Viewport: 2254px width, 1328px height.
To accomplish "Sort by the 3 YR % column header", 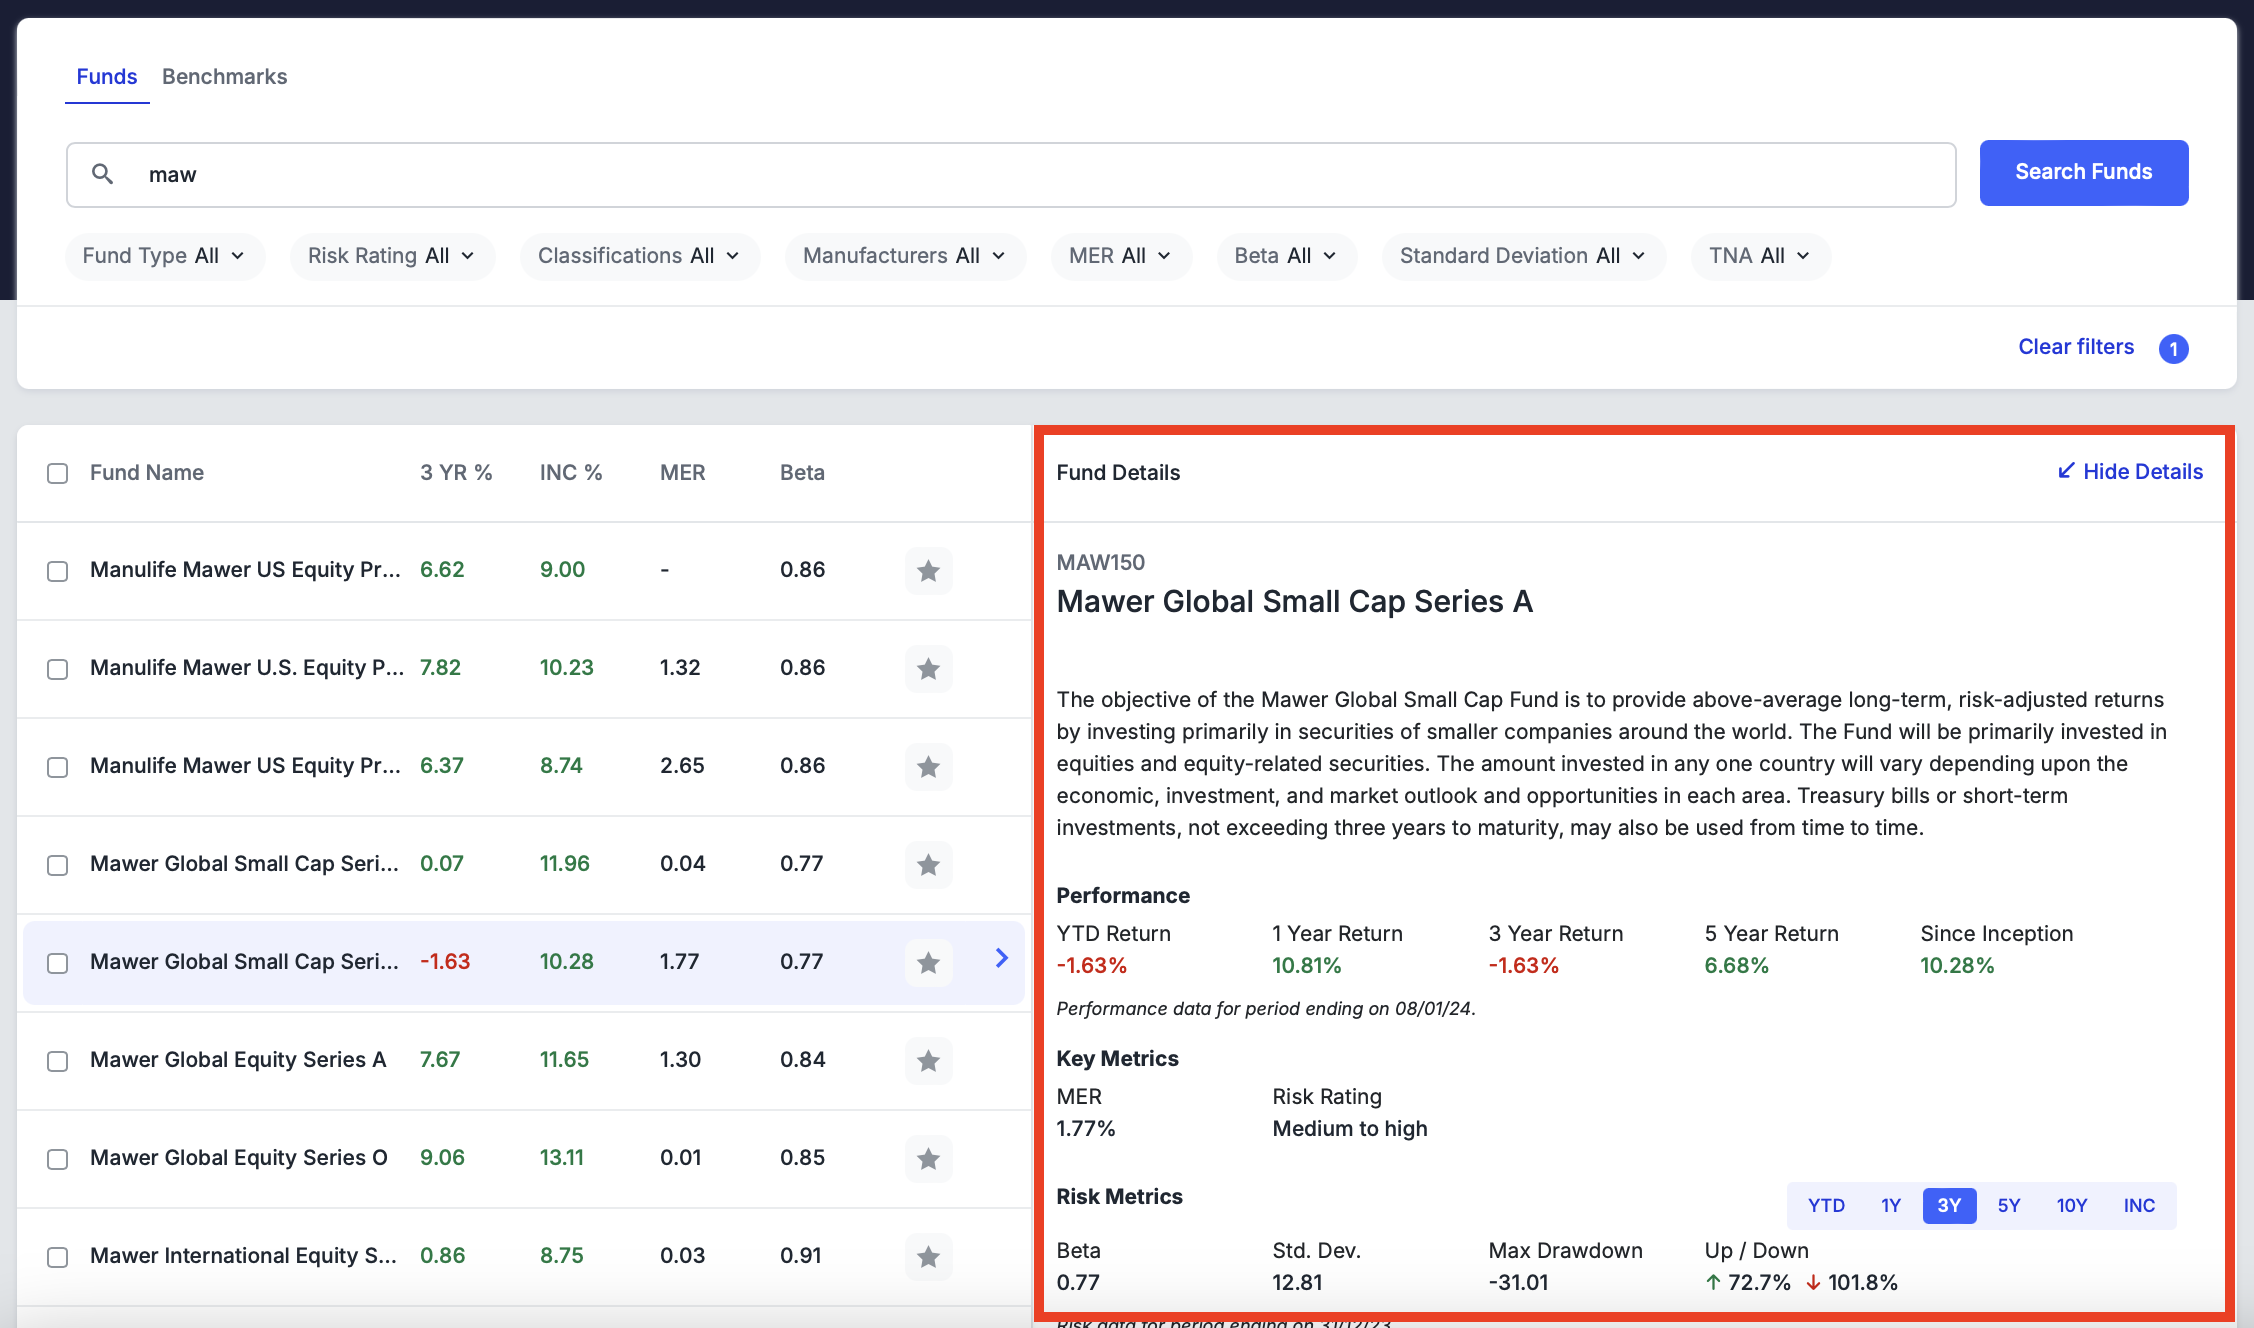I will pos(456,473).
